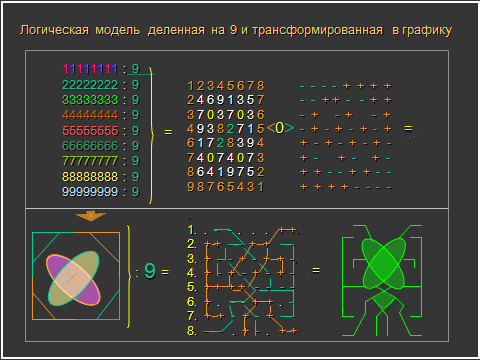Click row label 4. in pattern grid
This screenshot has height=360, width=480.
[192, 273]
